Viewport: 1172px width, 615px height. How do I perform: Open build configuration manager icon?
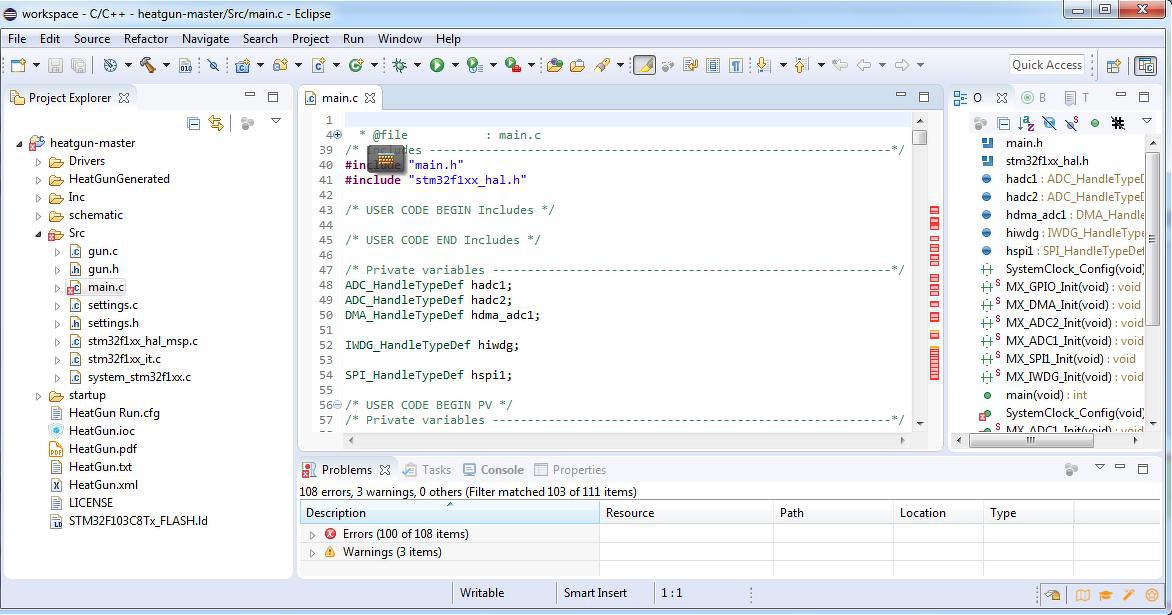point(111,65)
